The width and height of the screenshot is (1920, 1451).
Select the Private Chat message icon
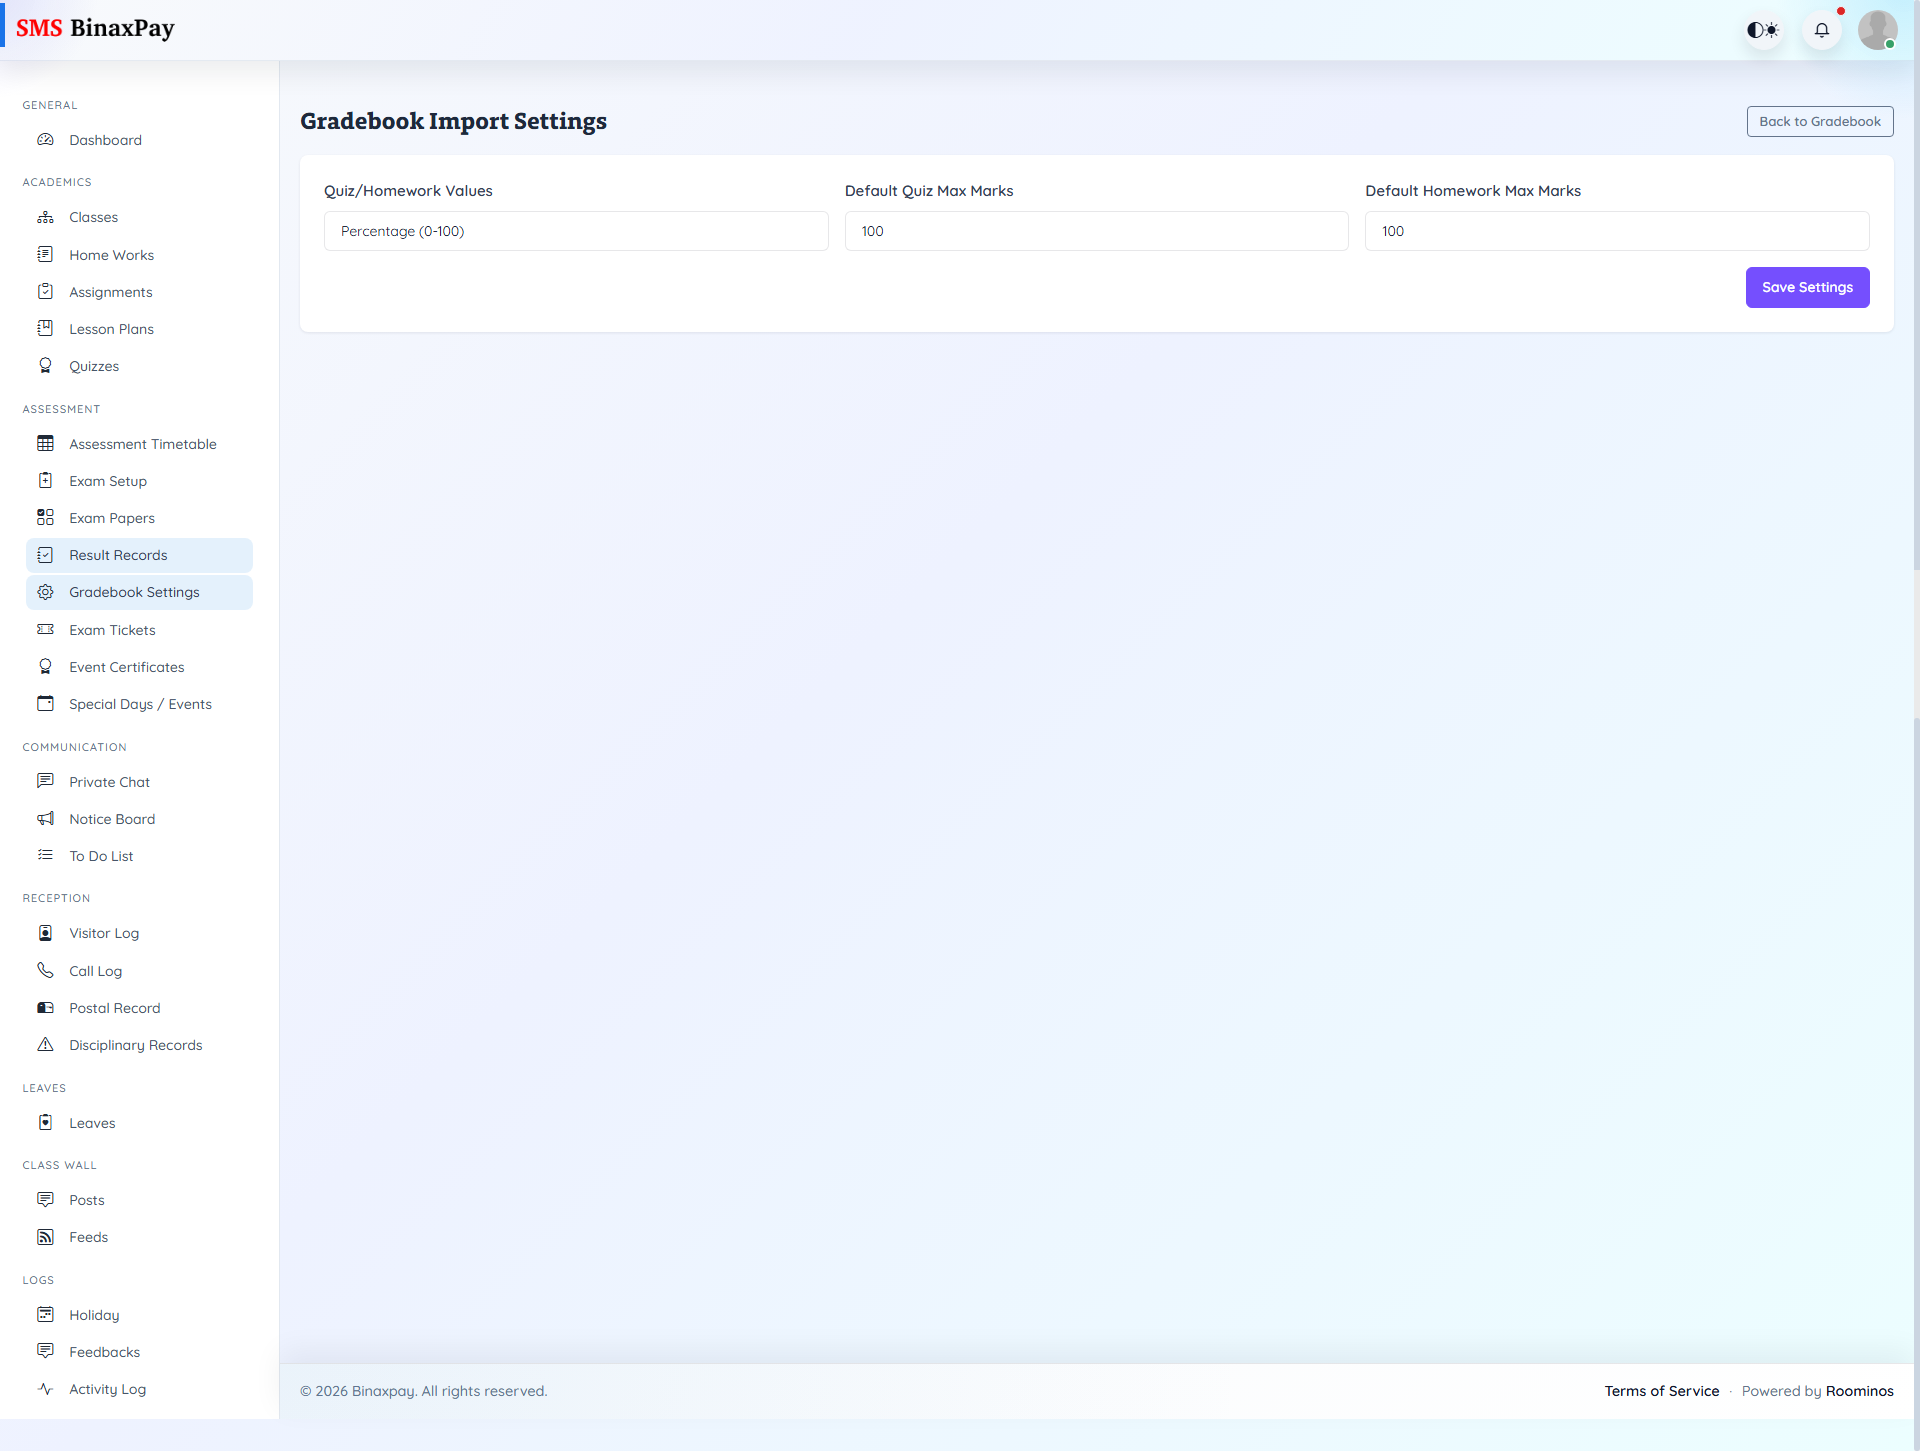tap(46, 781)
